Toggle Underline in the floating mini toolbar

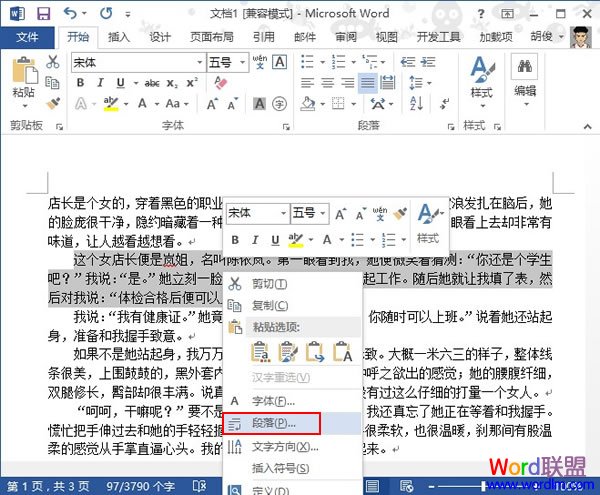coord(273,240)
